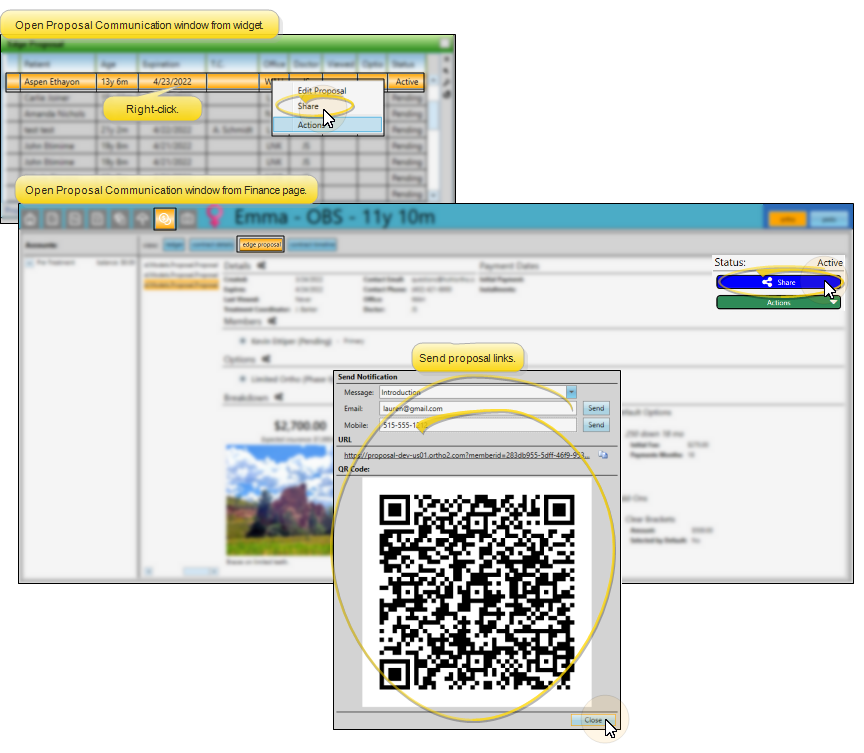Open the edge proposal tab
The height and width of the screenshot is (753, 864).
click(260, 244)
